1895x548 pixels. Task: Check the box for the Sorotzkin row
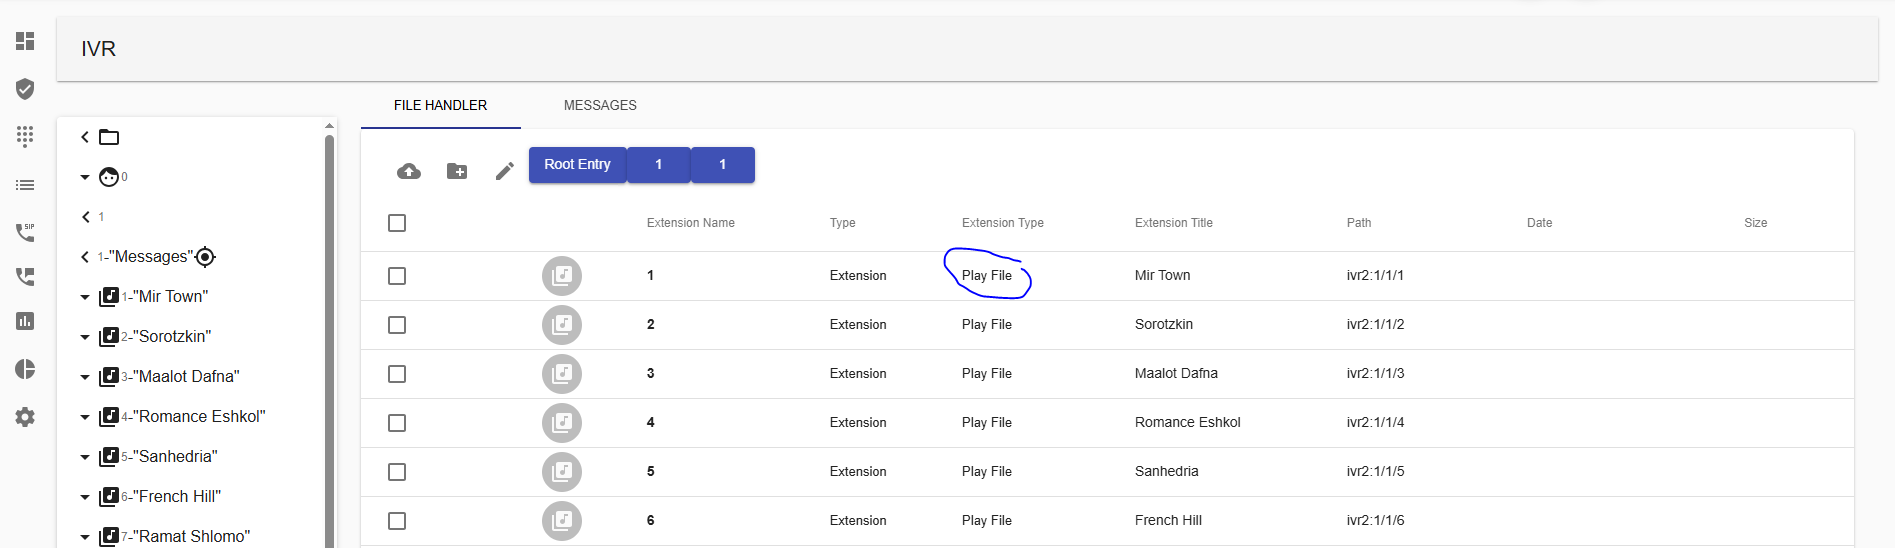pyautogui.click(x=397, y=325)
